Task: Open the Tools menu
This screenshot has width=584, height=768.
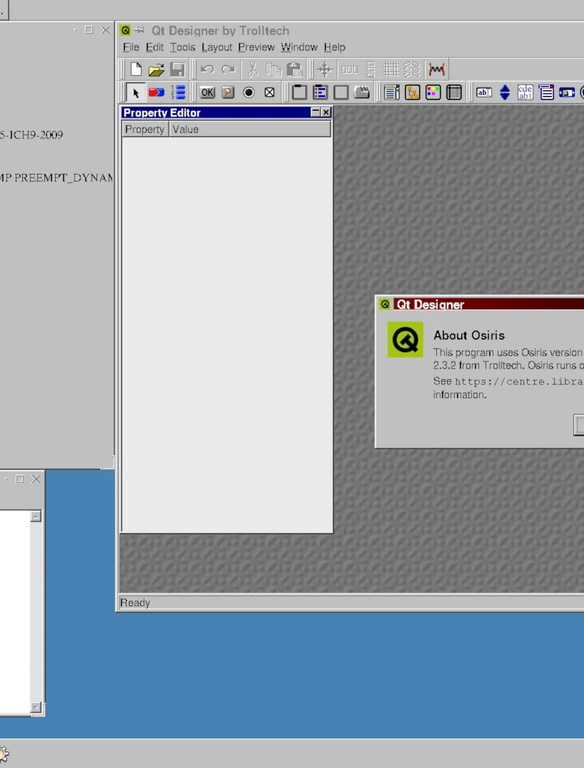Action: [x=183, y=48]
